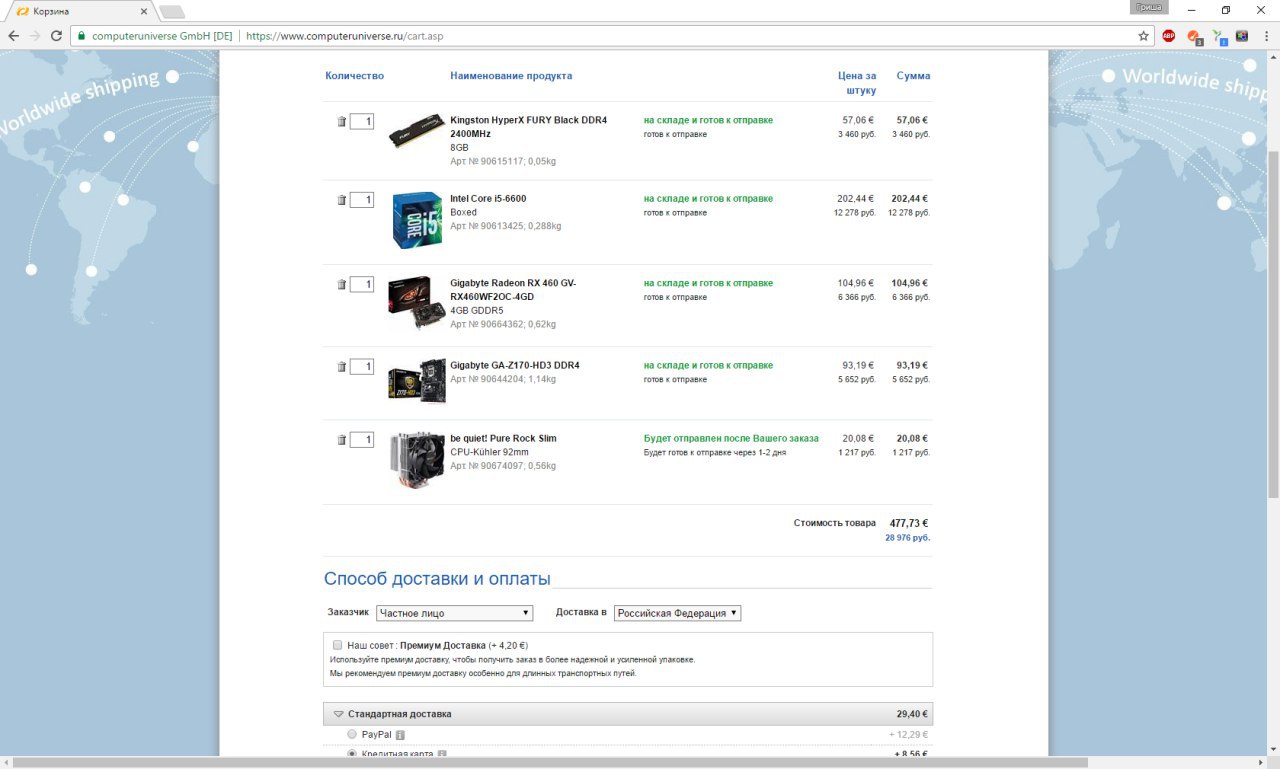
Task: Click the + 12,29 € PayPal surcharge
Action: coord(909,735)
